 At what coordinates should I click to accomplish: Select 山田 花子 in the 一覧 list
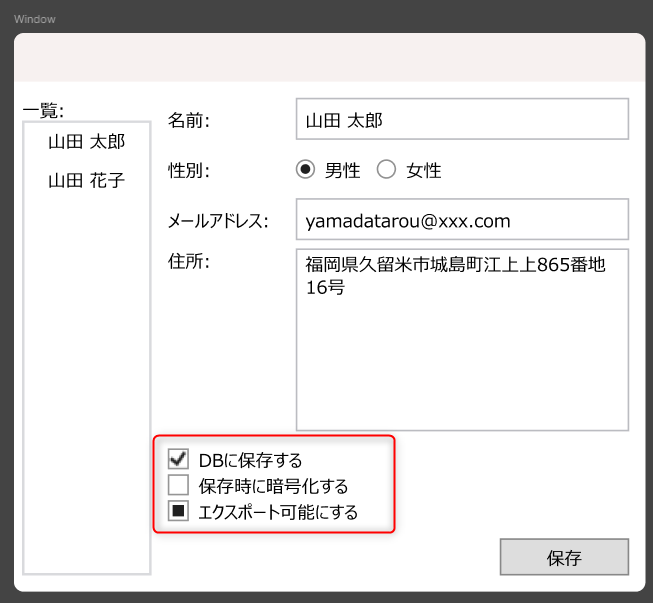click(x=87, y=181)
